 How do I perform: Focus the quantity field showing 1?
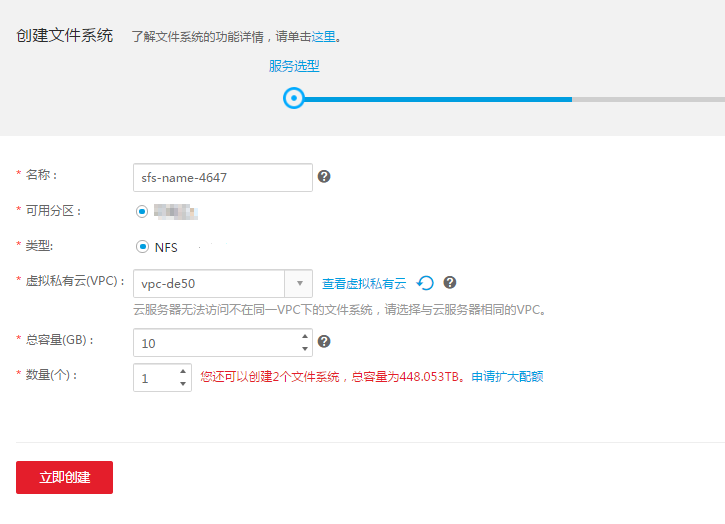(x=162, y=378)
